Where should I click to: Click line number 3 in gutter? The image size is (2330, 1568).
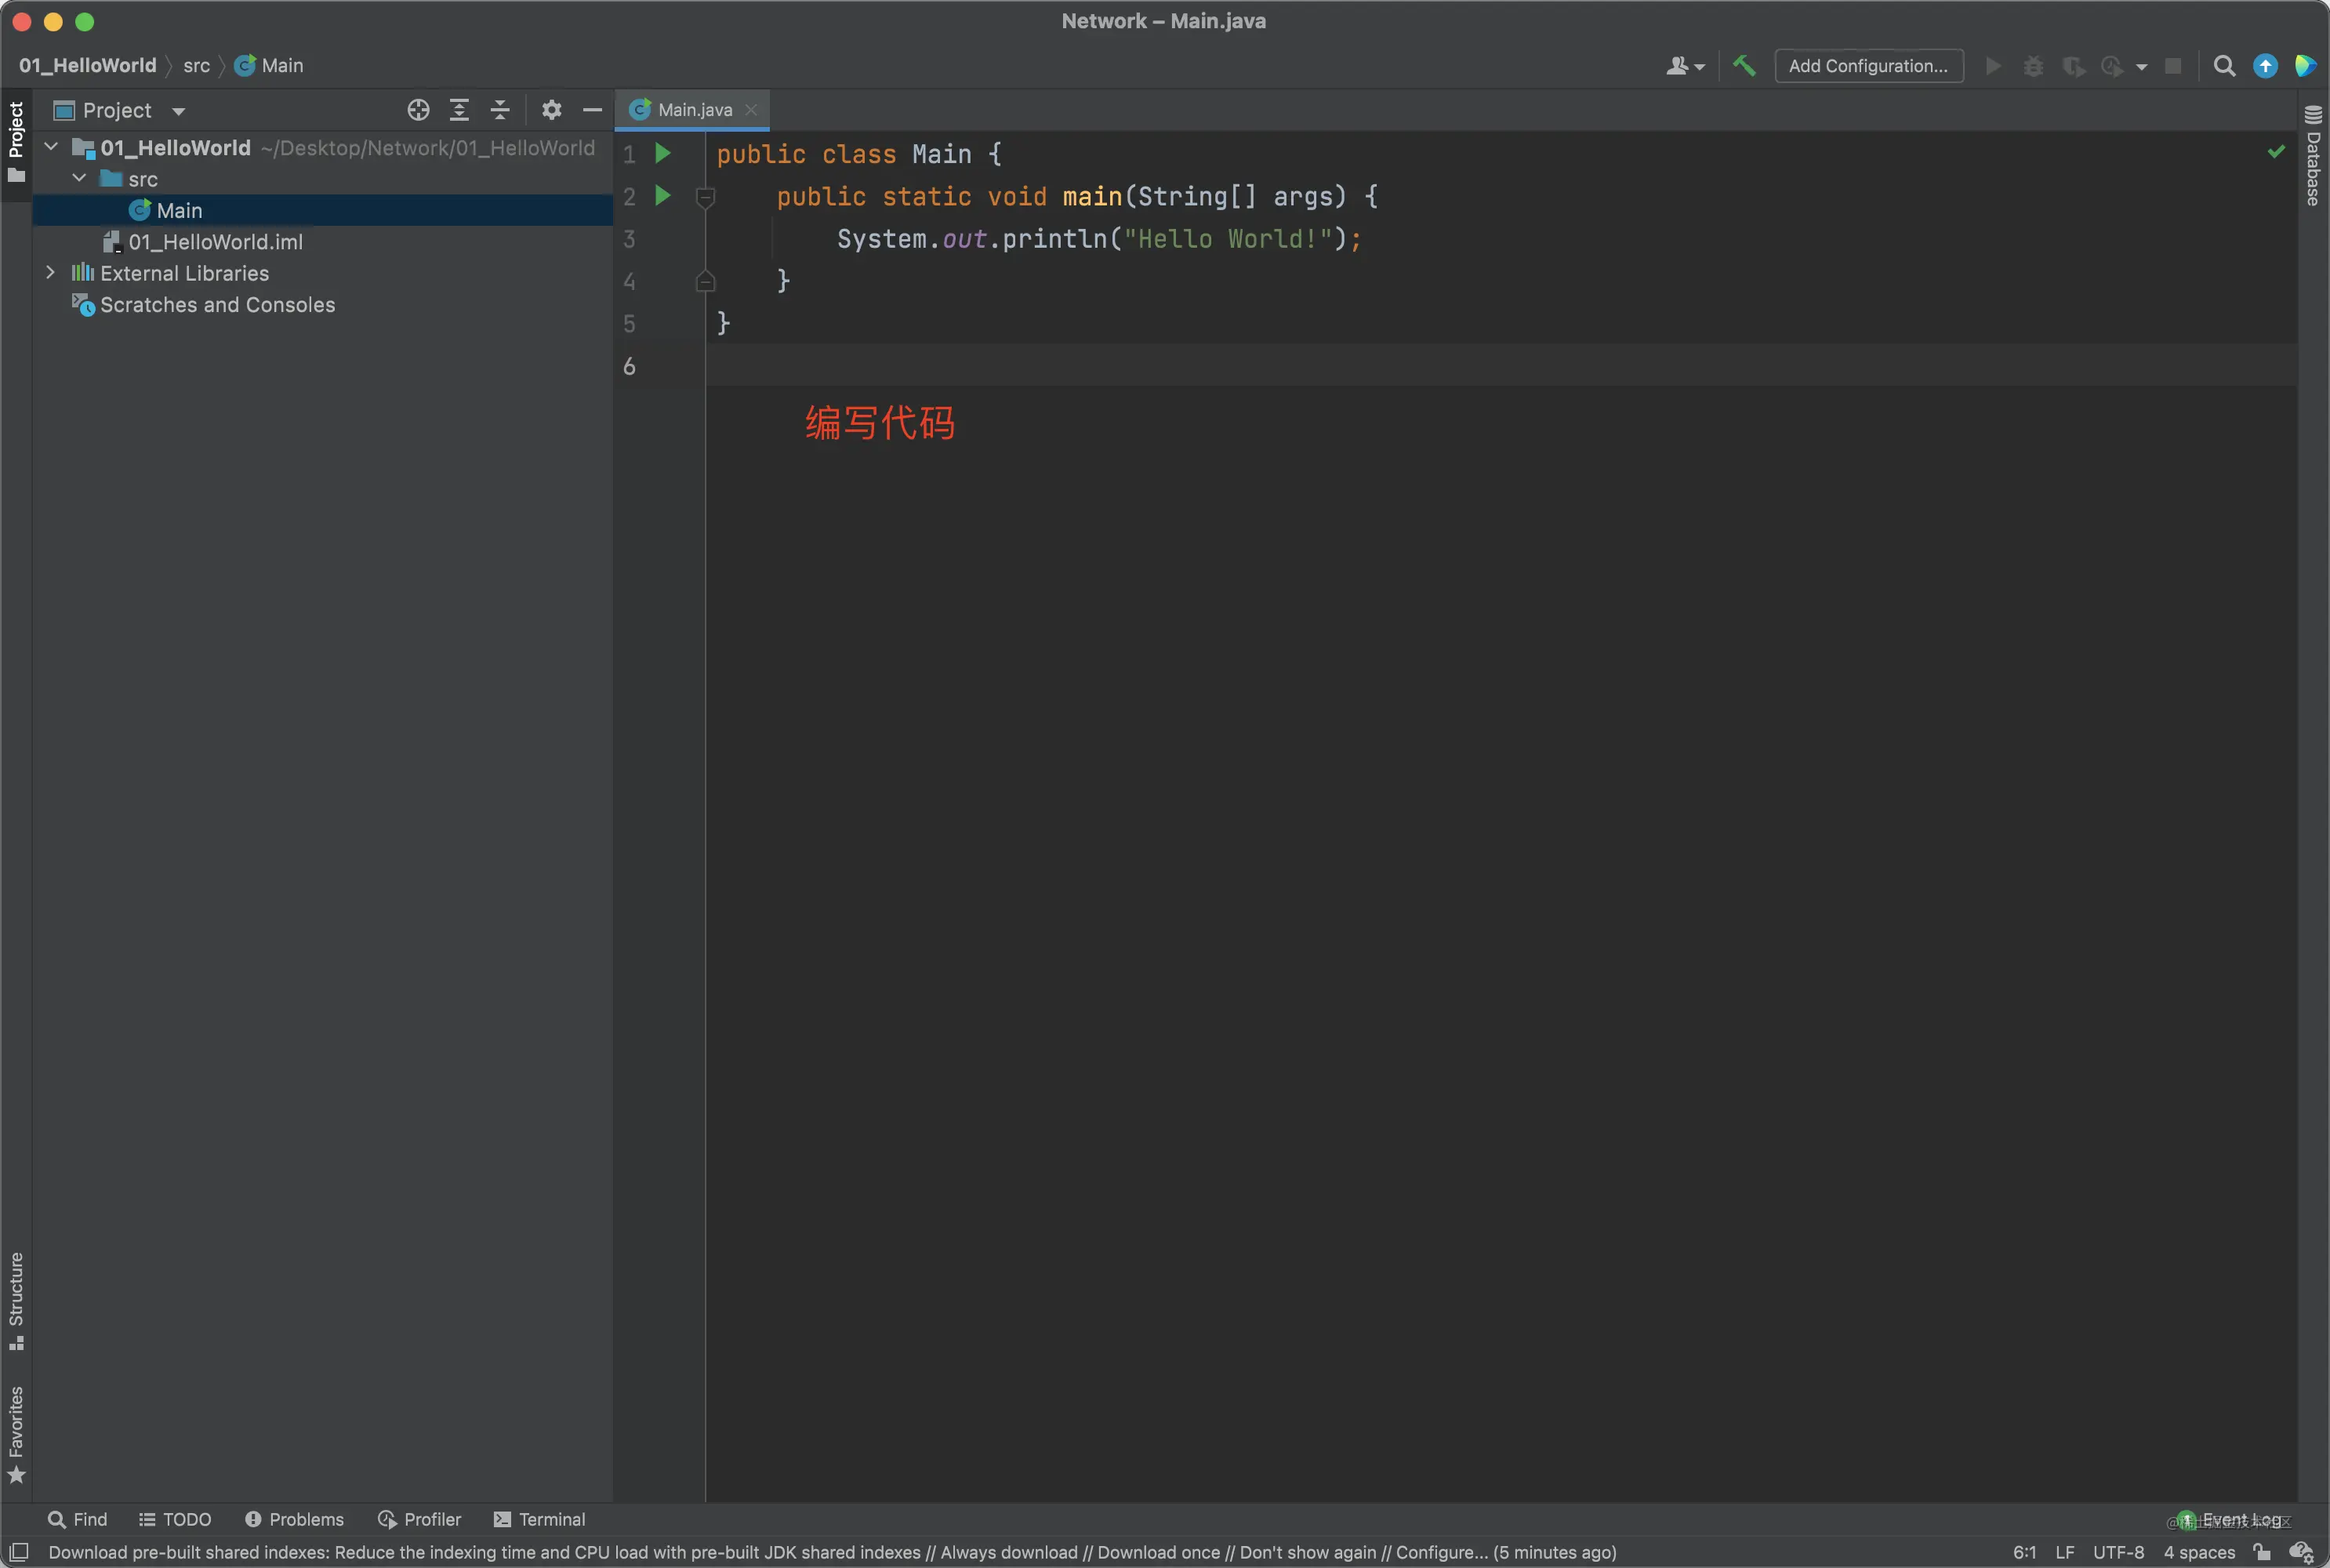click(x=629, y=239)
